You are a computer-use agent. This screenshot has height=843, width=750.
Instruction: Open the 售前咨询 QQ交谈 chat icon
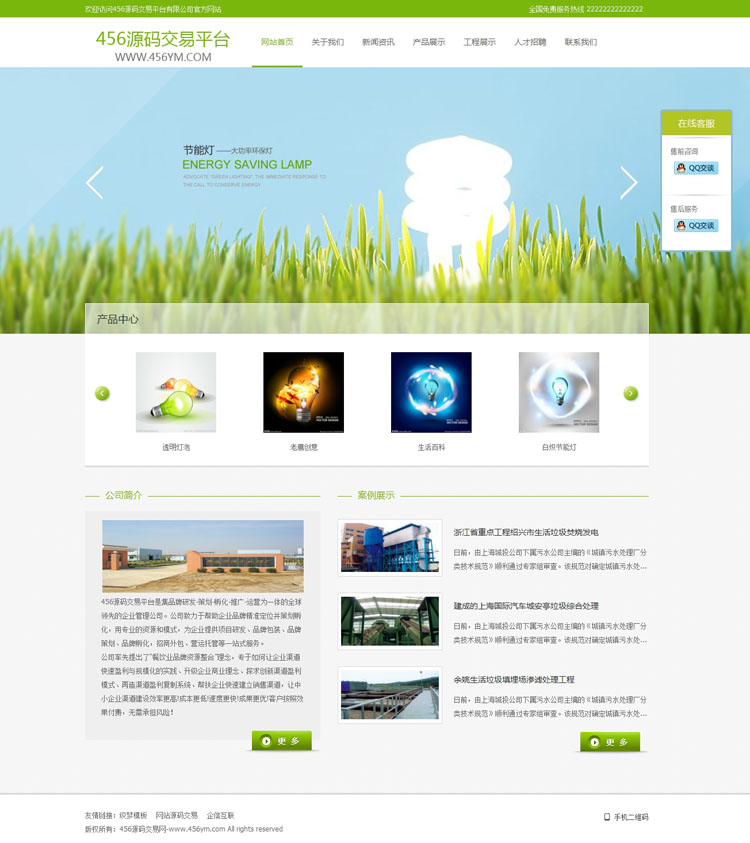tap(696, 168)
